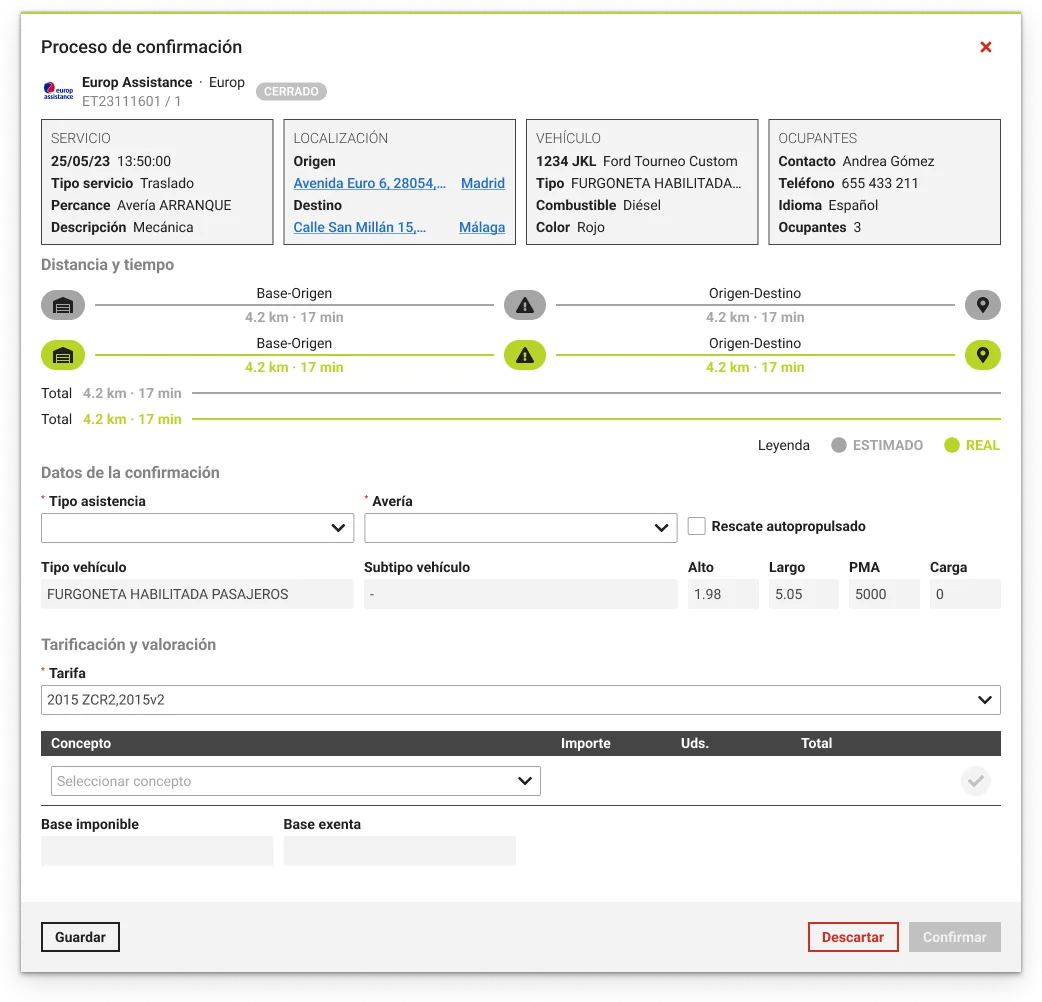Expand the Tarifa dropdown
This screenshot has height=1002, width=1042.
click(x=520, y=700)
